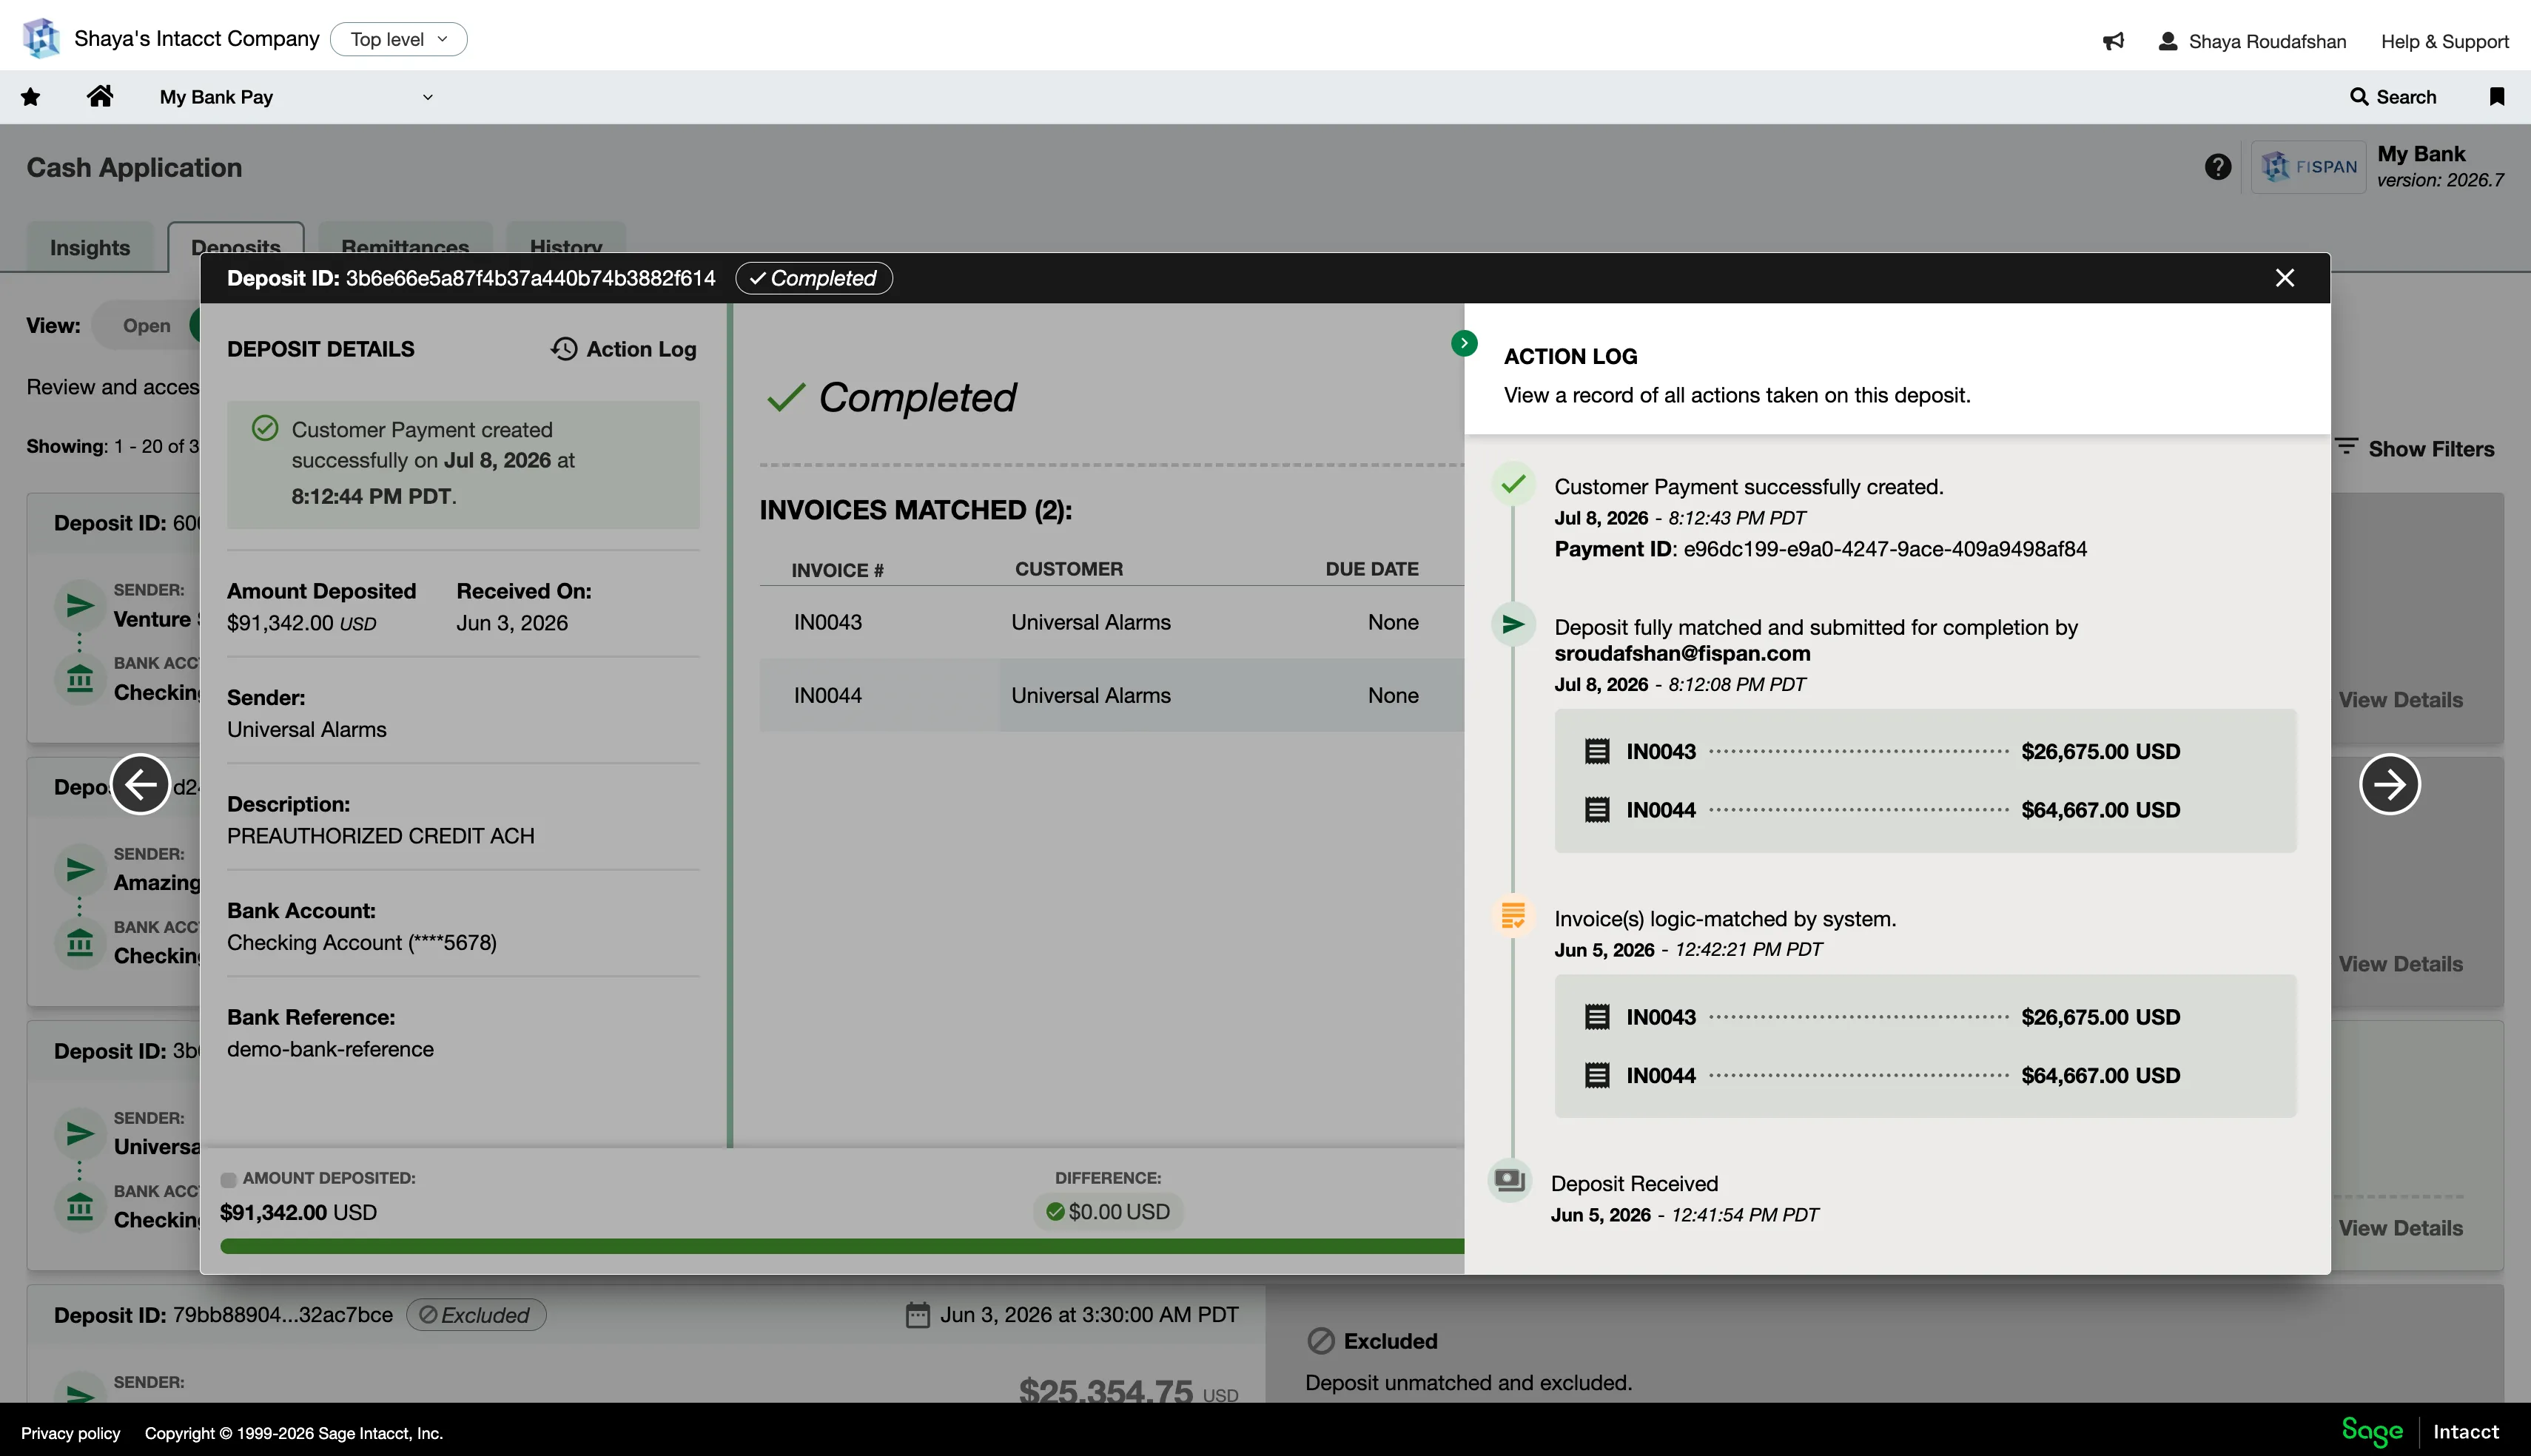Open the announcements megaphone icon
The height and width of the screenshot is (1456, 2531).
[x=2113, y=41]
